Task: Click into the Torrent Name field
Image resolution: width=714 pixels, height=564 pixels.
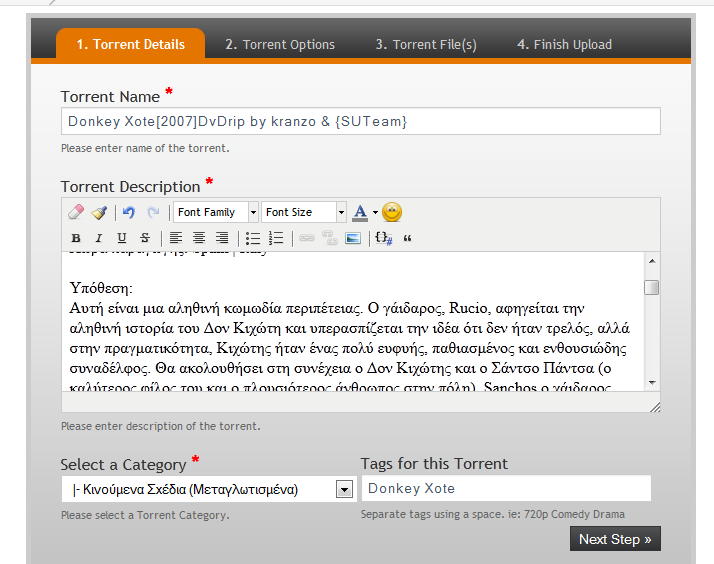Action: click(361, 121)
